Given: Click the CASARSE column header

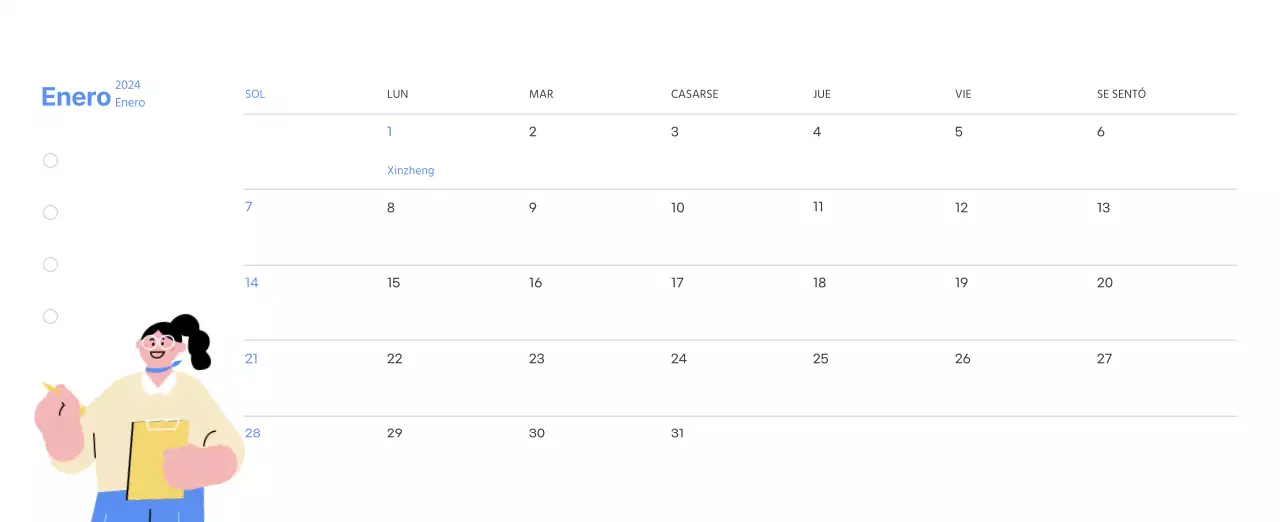Looking at the screenshot, I should pos(694,94).
